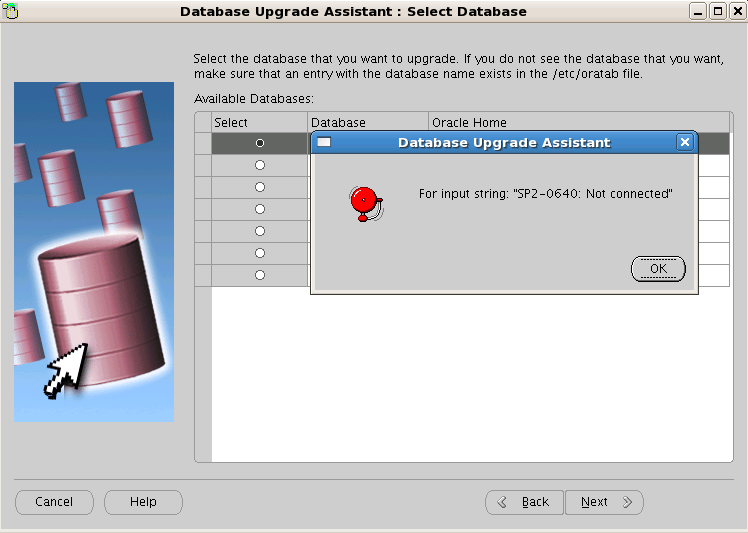Image resolution: width=748 pixels, height=533 pixels.
Task: Select the third database radio button
Action: click(x=260, y=187)
